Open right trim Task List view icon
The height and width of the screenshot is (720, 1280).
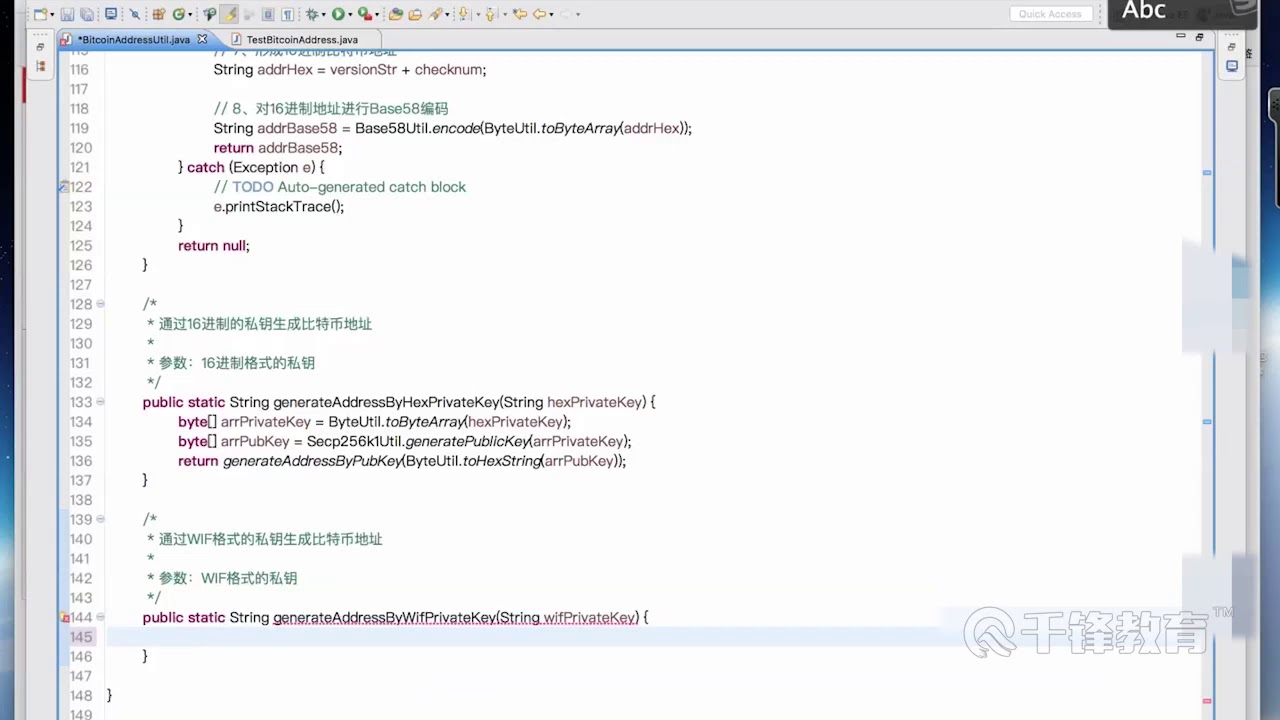[1232, 67]
